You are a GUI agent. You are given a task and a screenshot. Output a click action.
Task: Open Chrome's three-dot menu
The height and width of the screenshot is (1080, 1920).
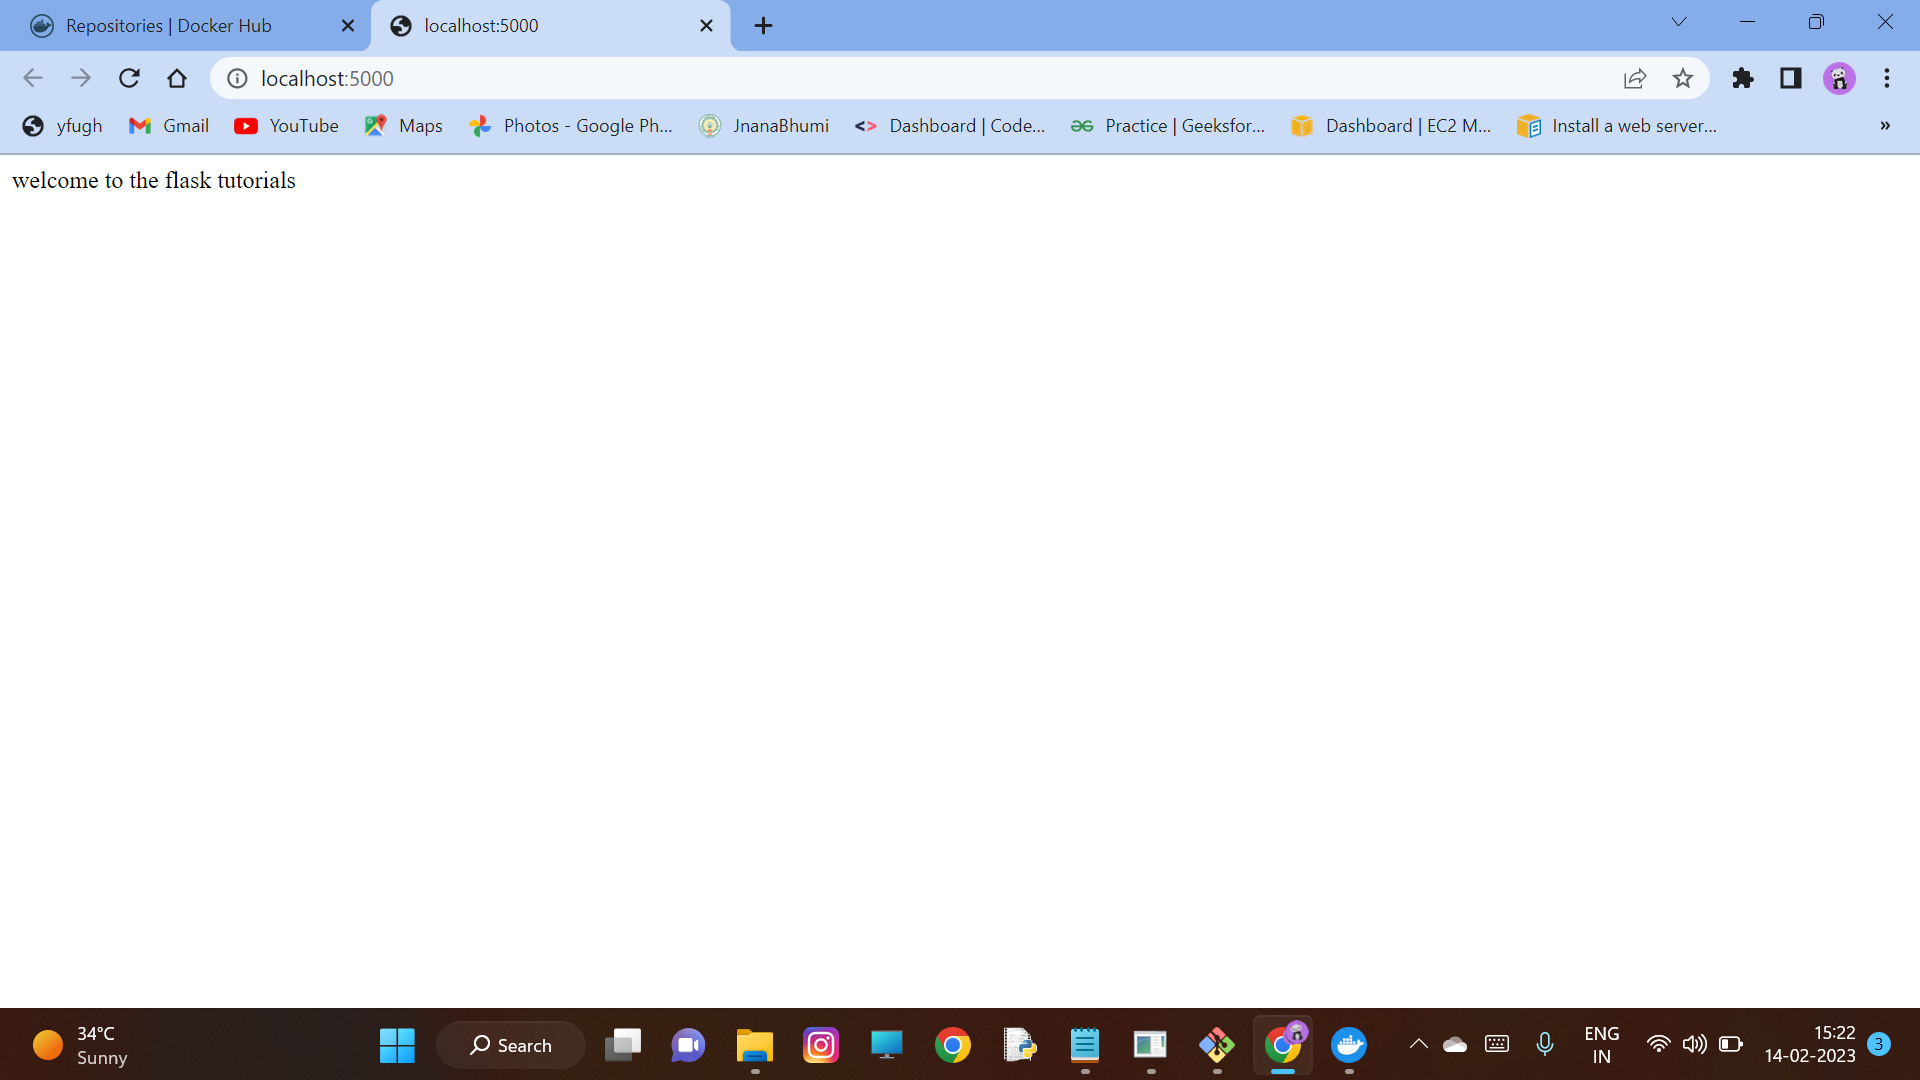point(1887,78)
